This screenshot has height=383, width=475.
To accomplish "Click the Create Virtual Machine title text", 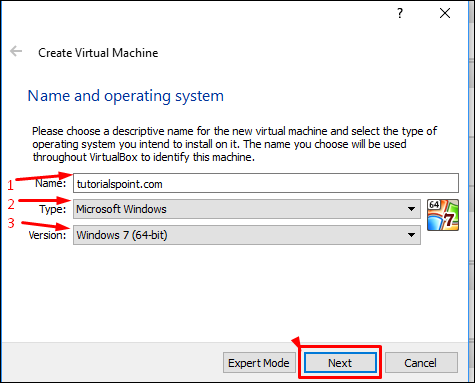I will [x=98, y=53].
